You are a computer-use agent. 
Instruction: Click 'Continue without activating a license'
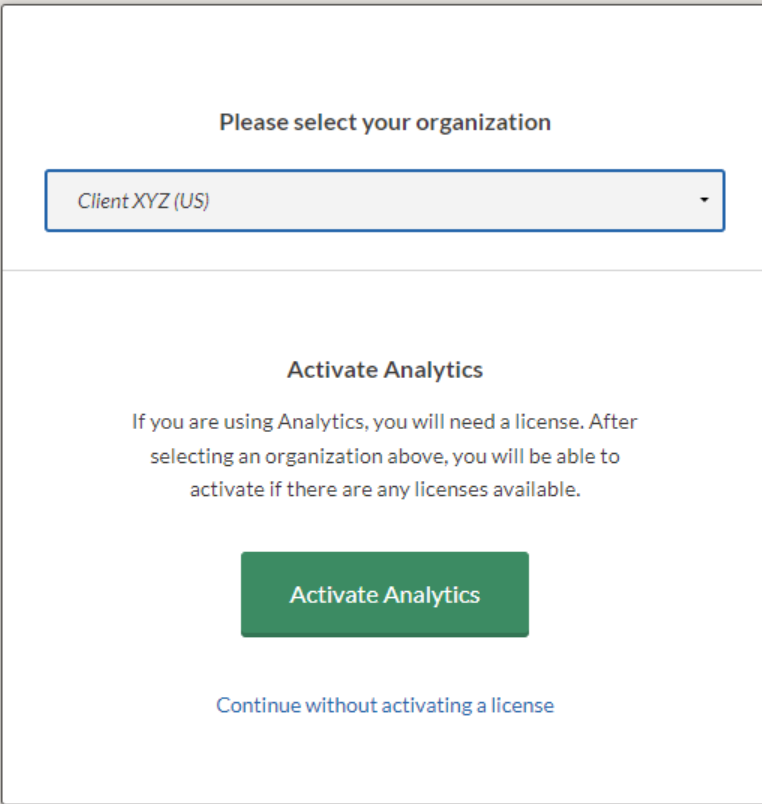pyautogui.click(x=385, y=705)
